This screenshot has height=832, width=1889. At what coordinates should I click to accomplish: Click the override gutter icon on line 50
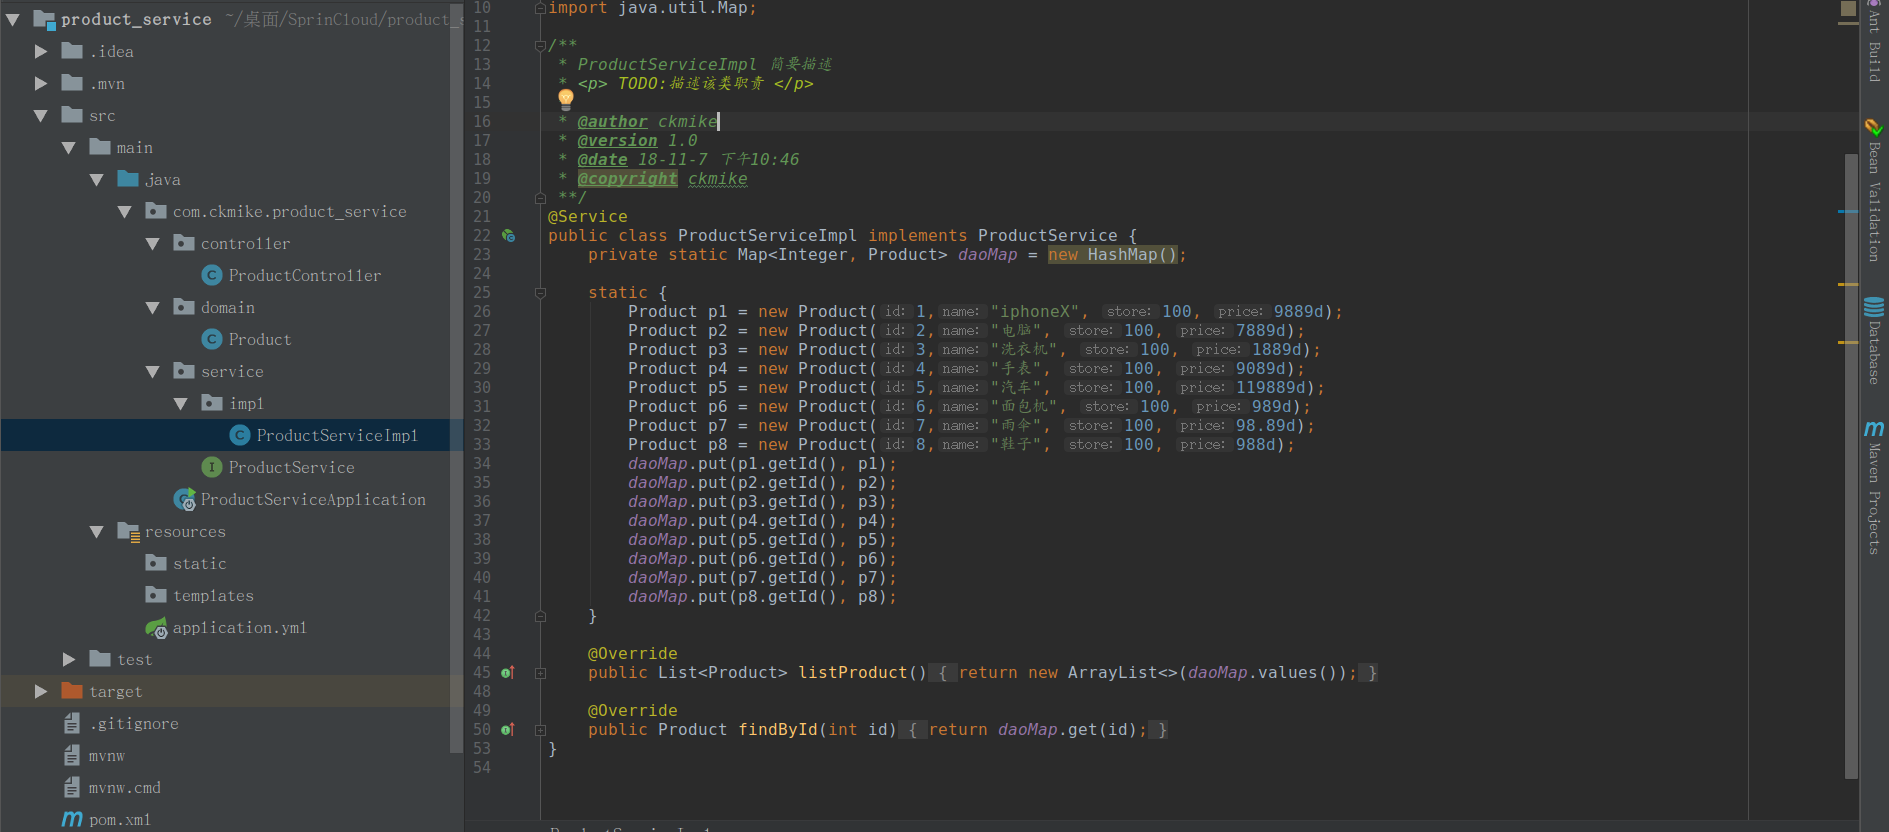coord(508,730)
